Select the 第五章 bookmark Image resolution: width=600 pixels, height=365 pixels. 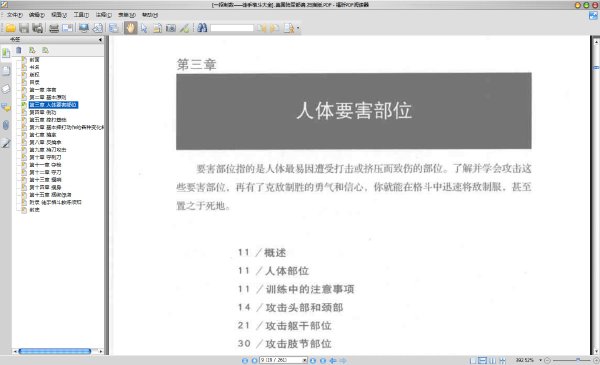(47, 120)
